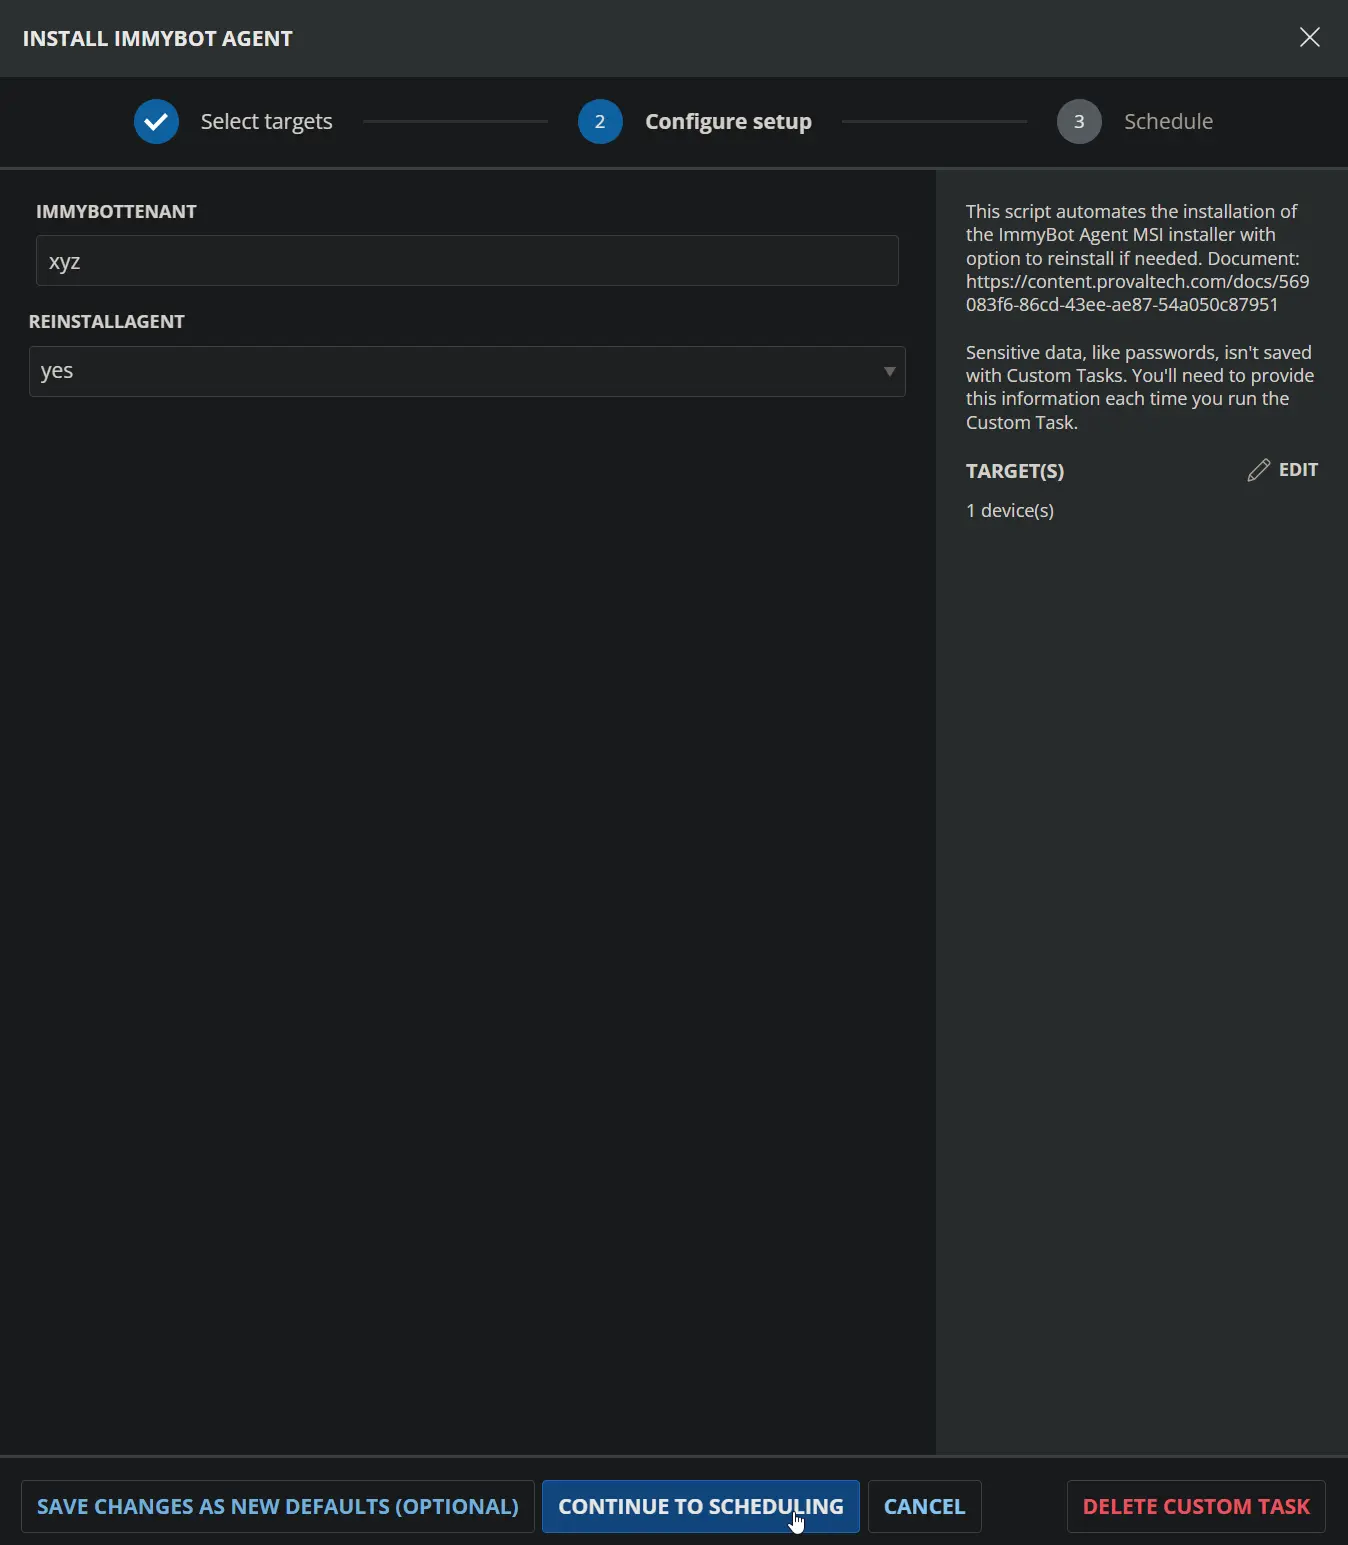Click the IMMYBOTTENANT input field
The image size is (1348, 1545).
467,260
